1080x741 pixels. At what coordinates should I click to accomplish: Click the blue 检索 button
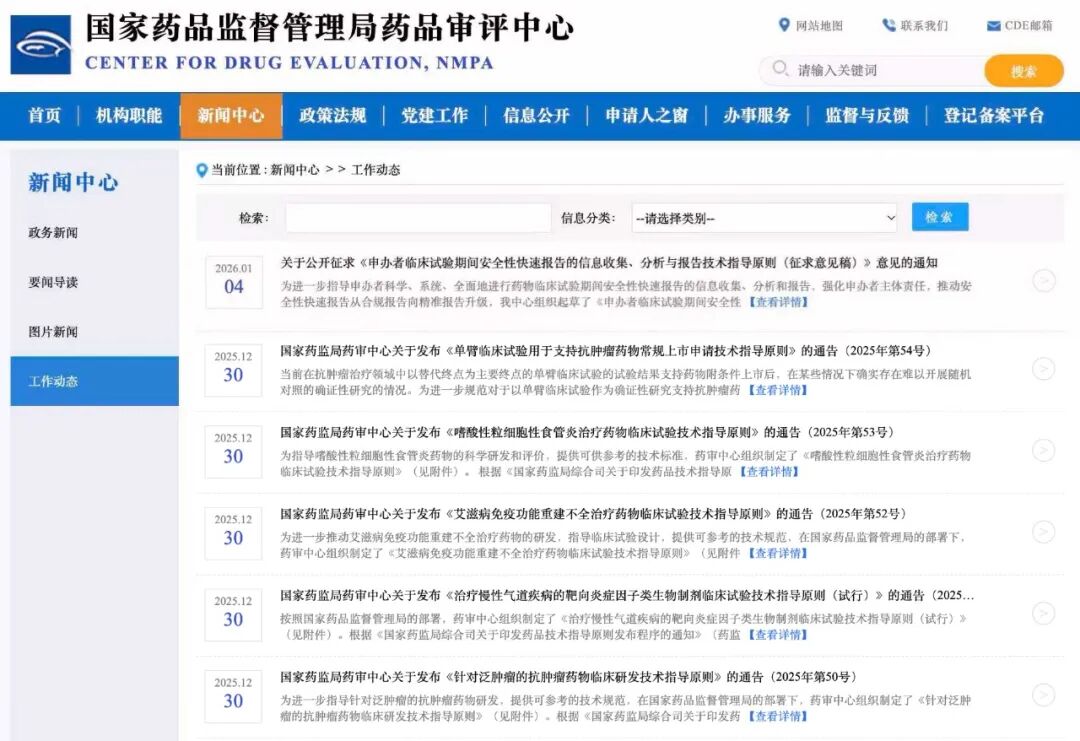click(x=940, y=217)
